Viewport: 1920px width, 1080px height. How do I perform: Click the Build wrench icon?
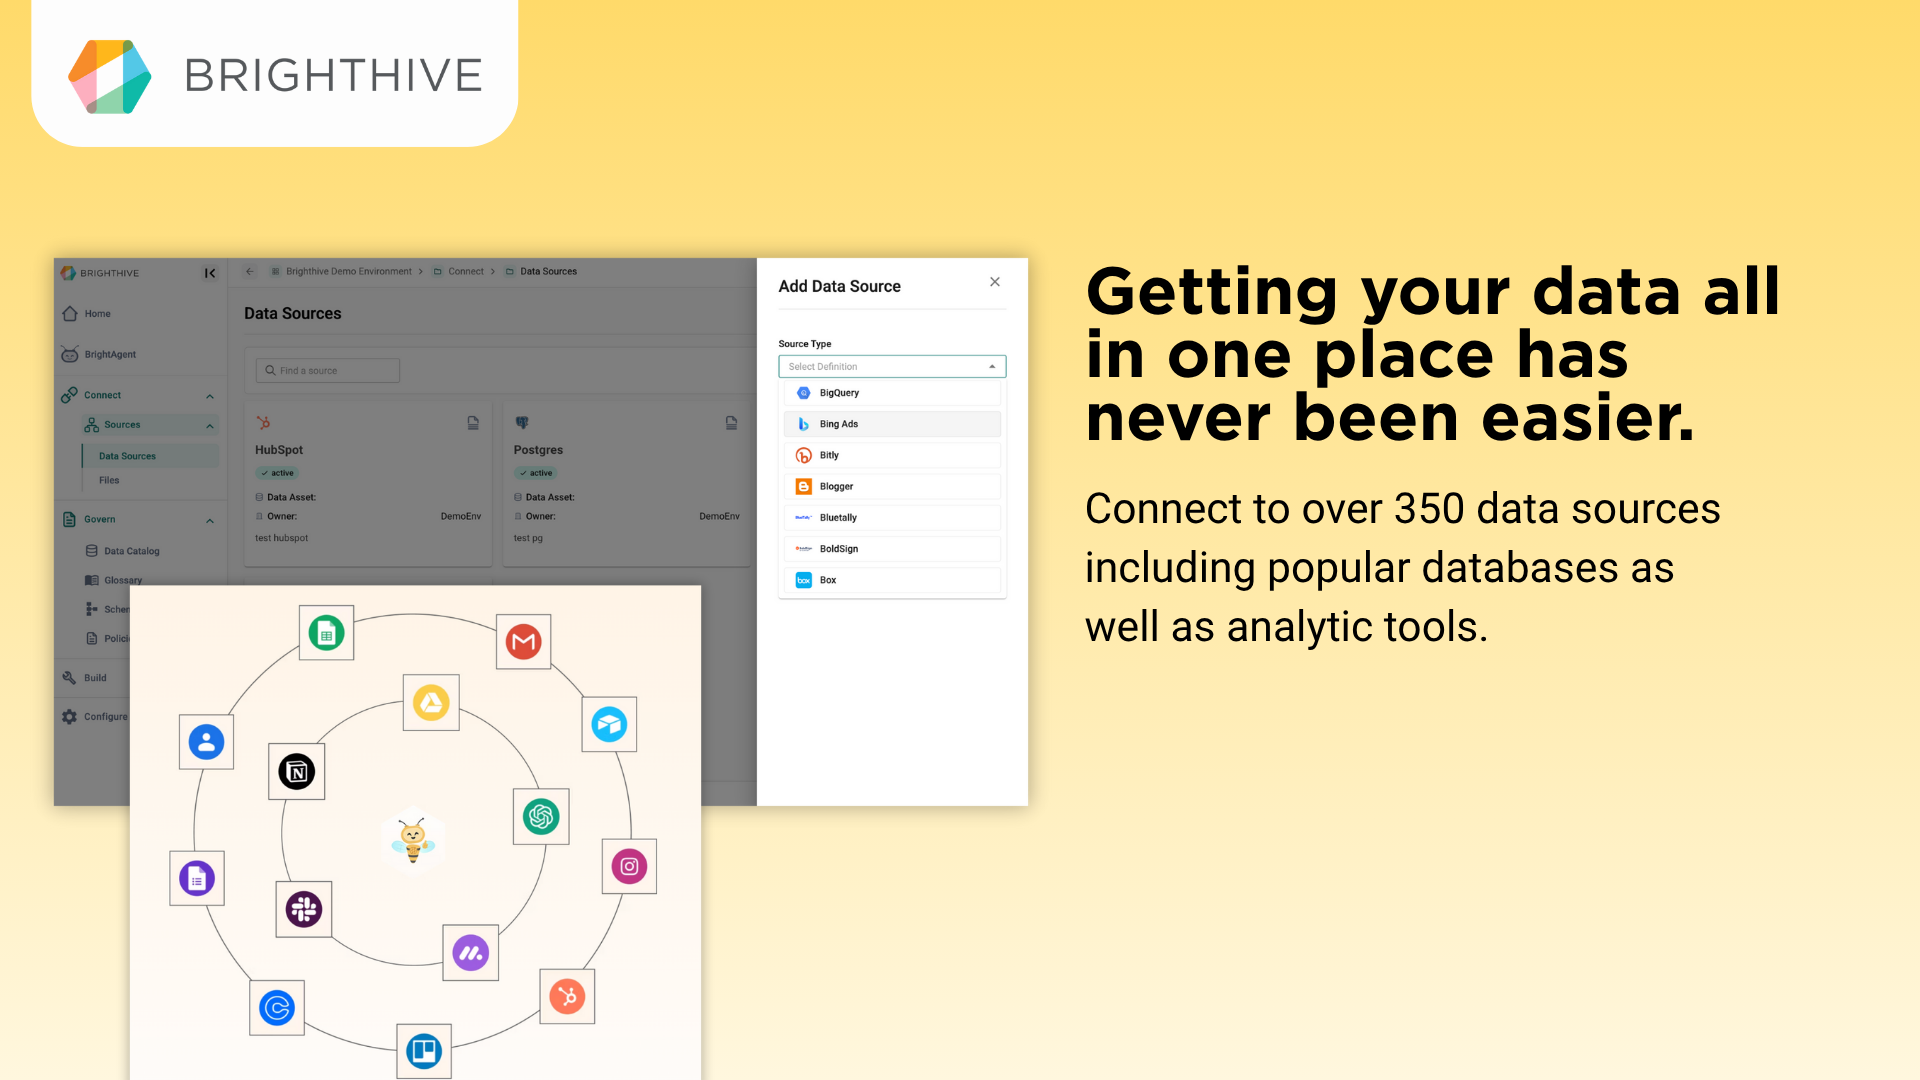(69, 678)
